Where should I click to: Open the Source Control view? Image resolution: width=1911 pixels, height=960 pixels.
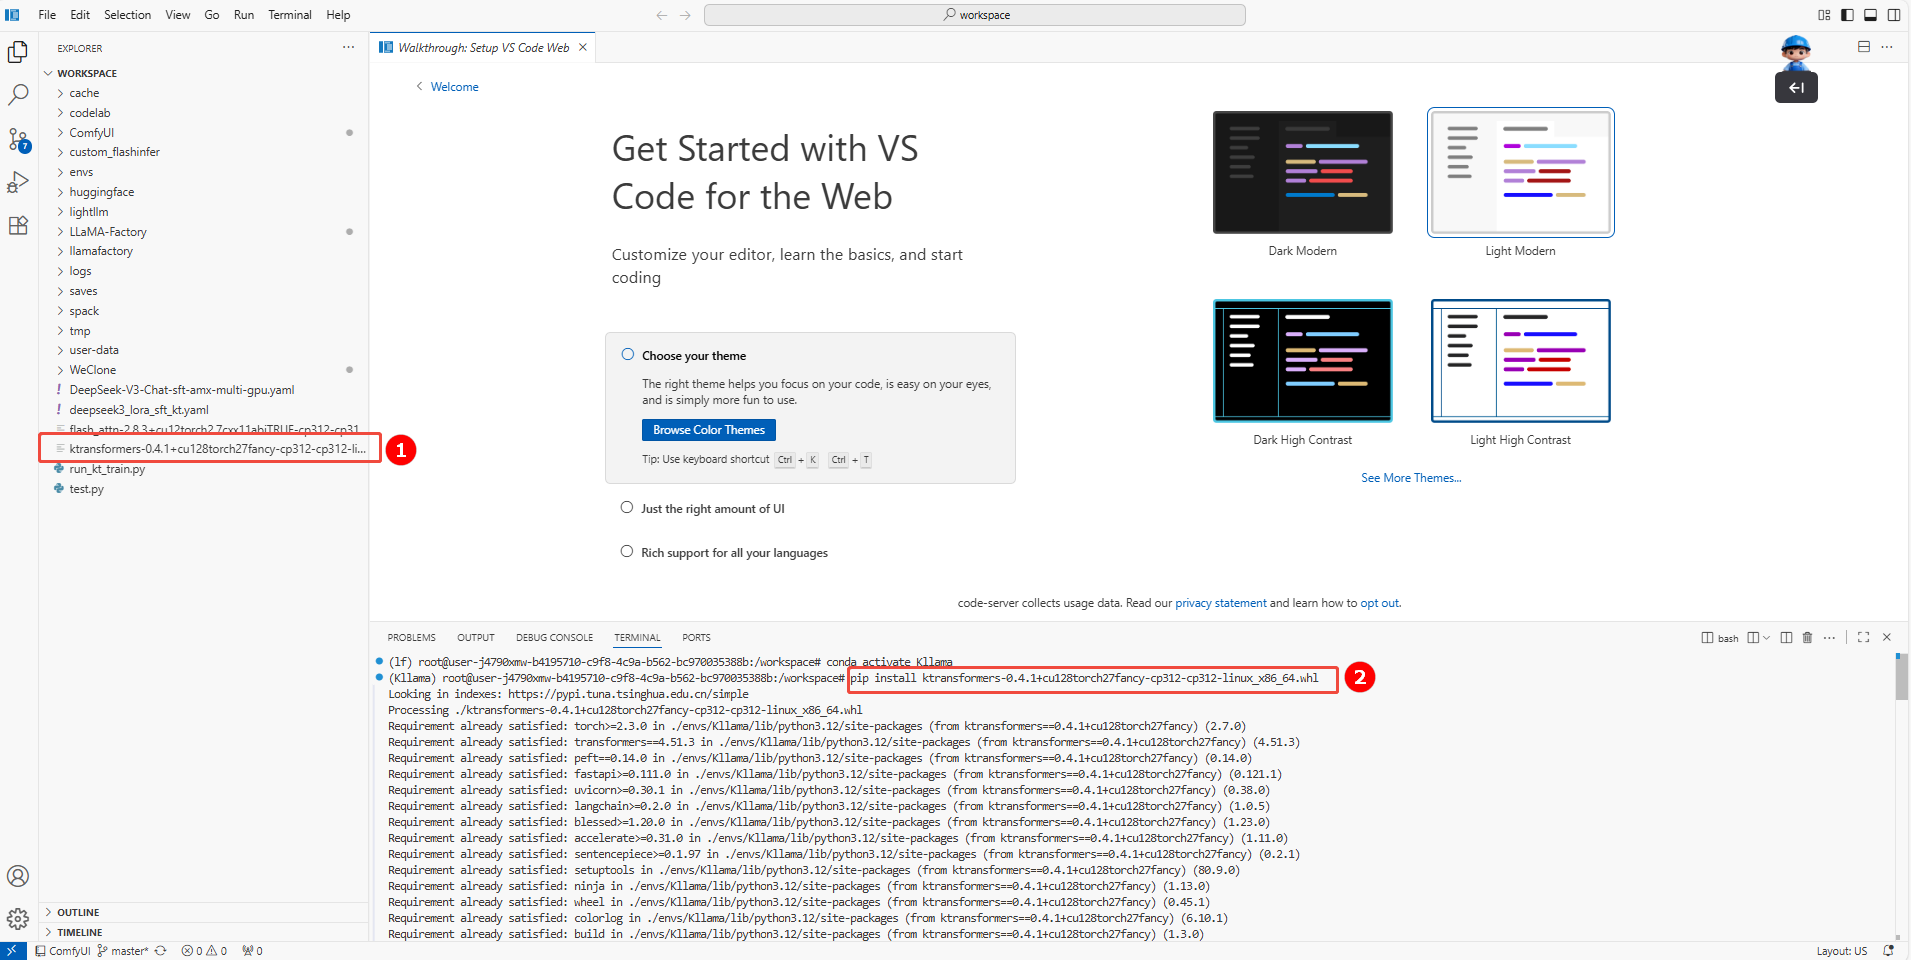18,139
